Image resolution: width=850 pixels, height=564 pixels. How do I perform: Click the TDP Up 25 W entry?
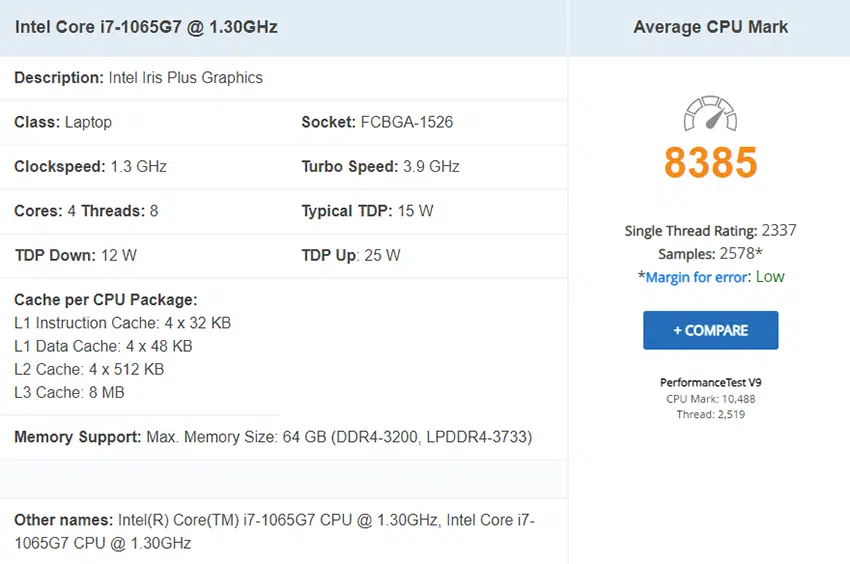pyautogui.click(x=351, y=255)
